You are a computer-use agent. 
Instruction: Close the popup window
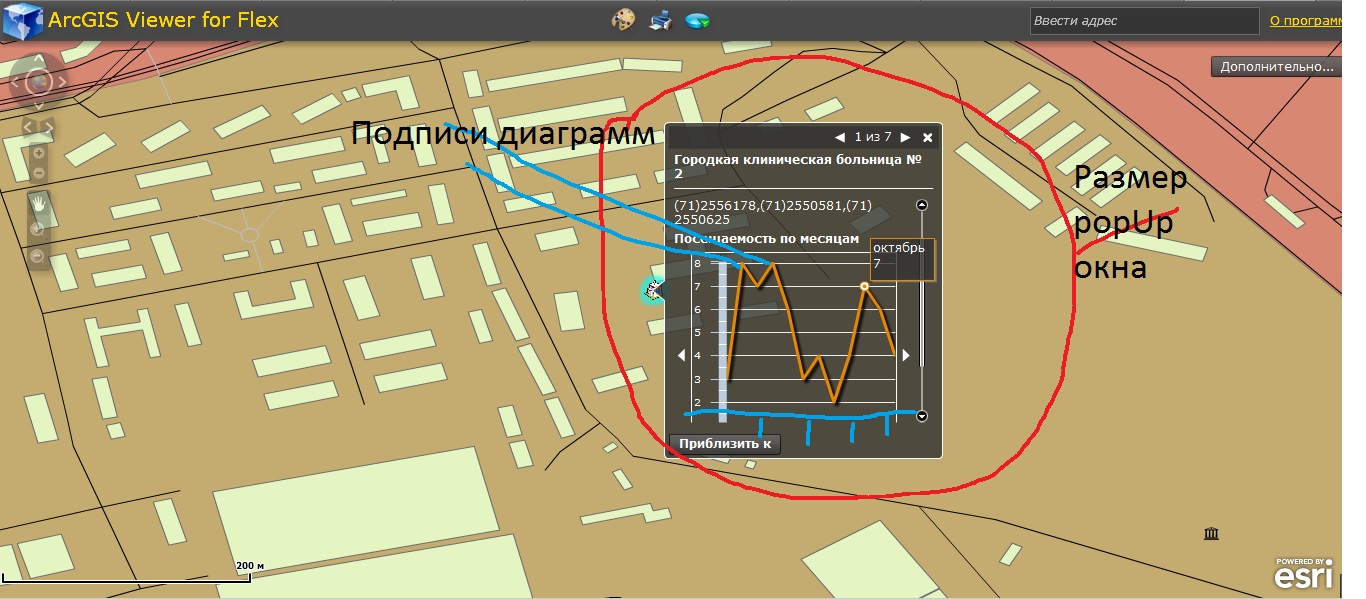click(x=927, y=137)
